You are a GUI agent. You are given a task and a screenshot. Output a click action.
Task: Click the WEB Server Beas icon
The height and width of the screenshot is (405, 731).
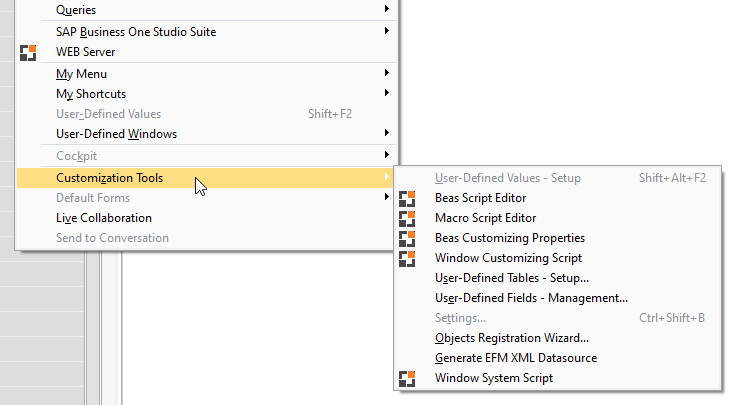click(28, 52)
